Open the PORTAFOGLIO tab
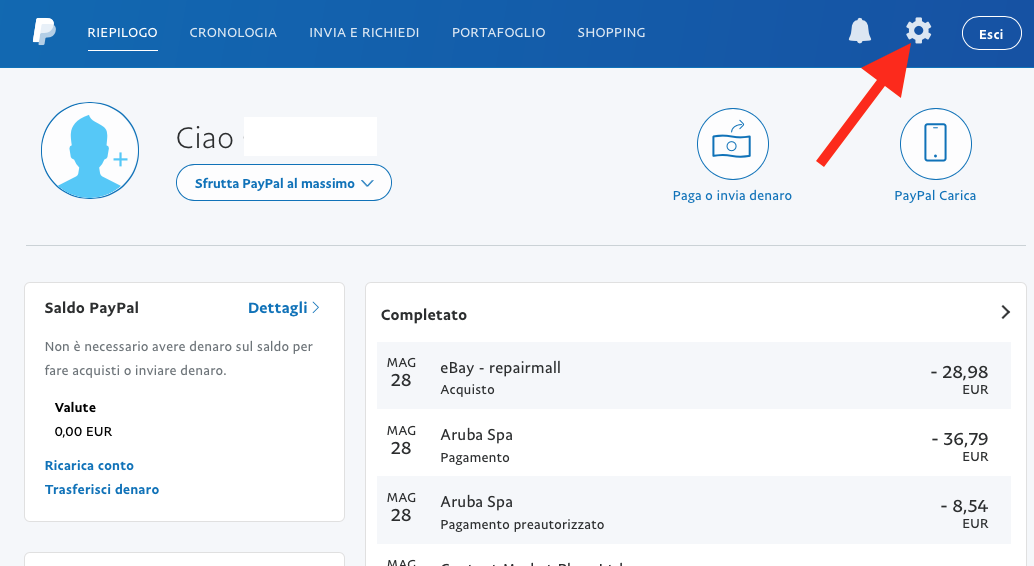The height and width of the screenshot is (566, 1034). (x=499, y=32)
